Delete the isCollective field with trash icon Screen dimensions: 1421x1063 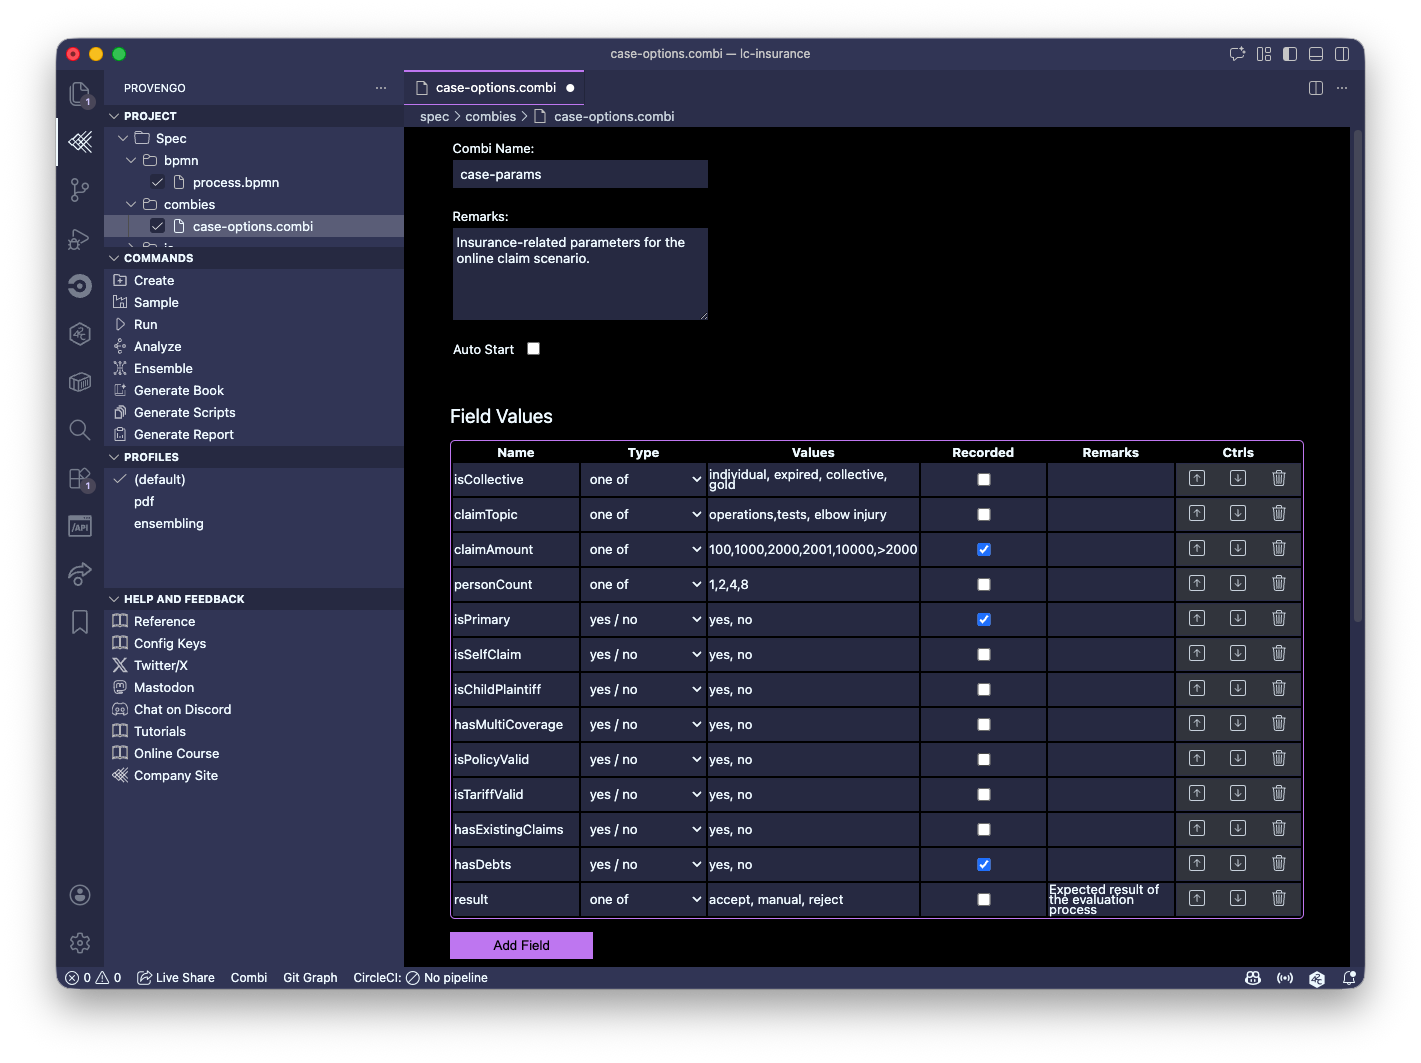pos(1278,479)
